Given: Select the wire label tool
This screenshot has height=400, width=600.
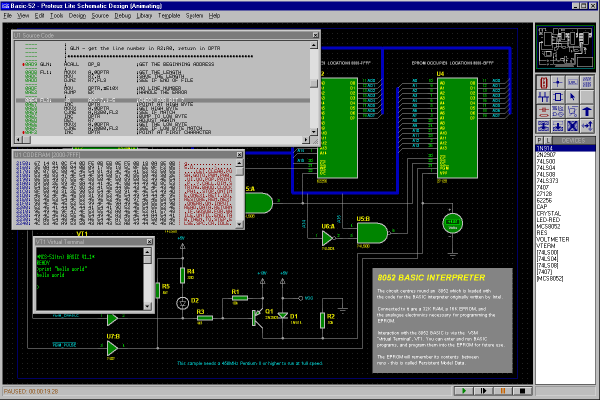Looking at the screenshot, I should [572, 82].
